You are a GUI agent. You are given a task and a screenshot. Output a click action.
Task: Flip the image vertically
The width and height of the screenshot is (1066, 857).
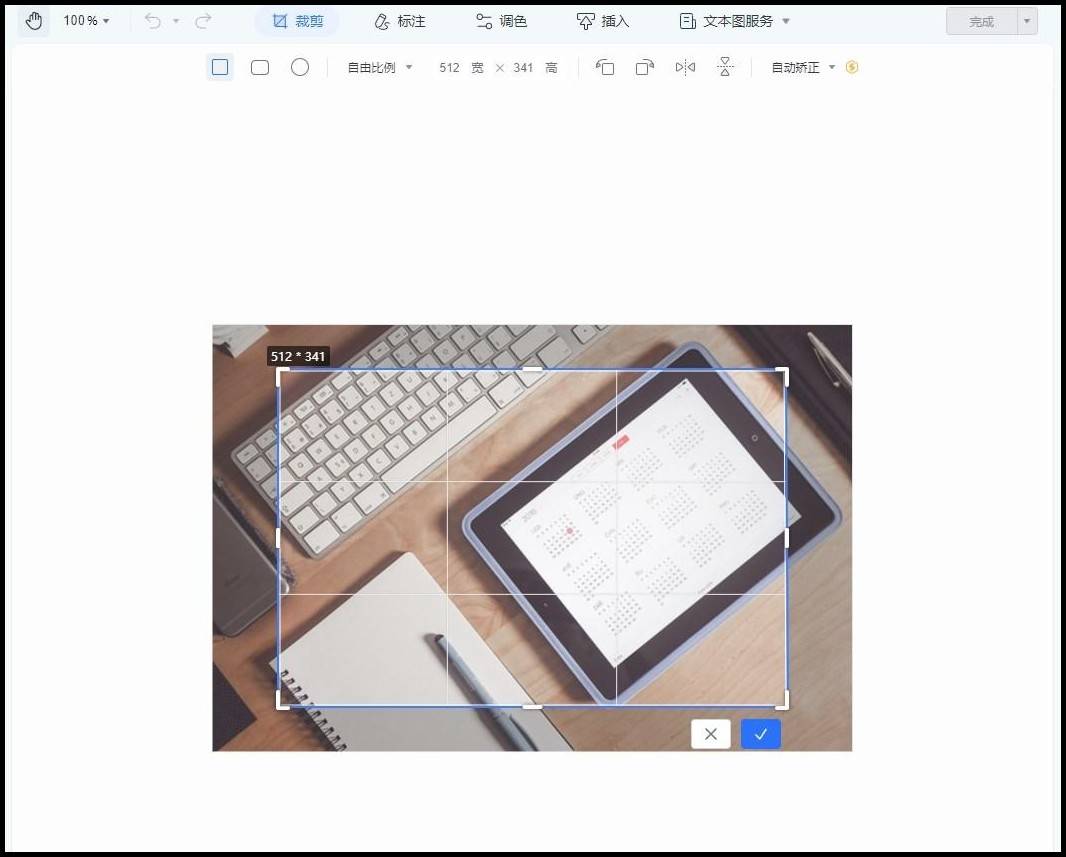coord(725,67)
